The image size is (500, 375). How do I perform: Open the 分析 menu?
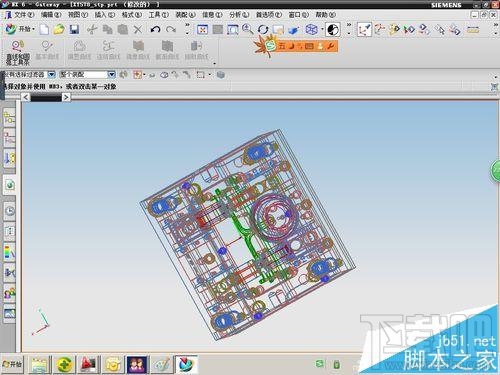(239, 15)
